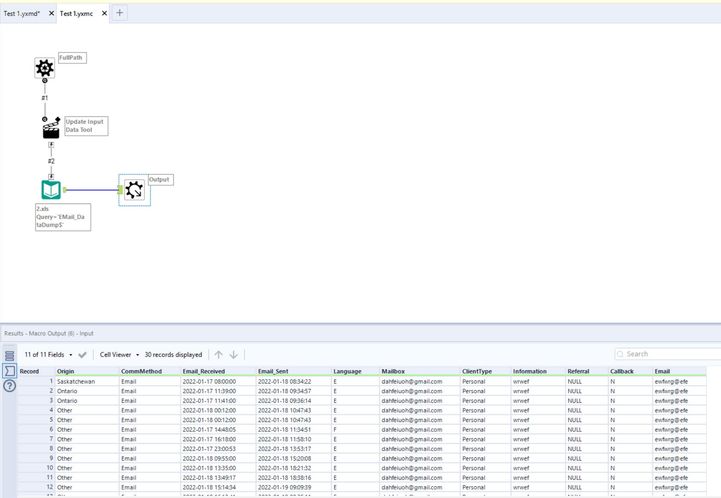Click the Input Data tool output anchor
This screenshot has height=498, width=721.
pyautogui.click(x=65, y=189)
